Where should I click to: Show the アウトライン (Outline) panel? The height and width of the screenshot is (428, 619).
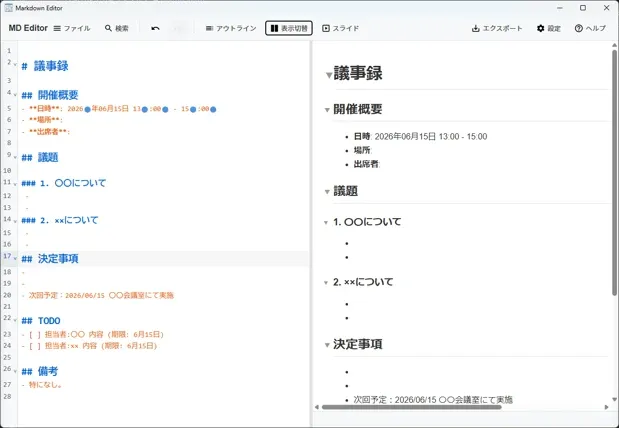point(231,29)
